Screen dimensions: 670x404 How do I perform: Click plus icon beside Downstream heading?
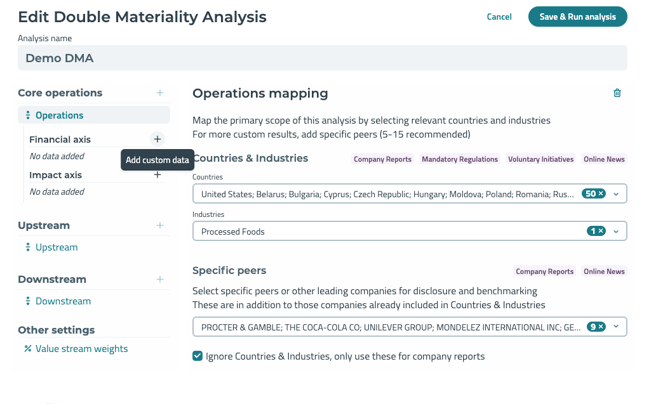159,279
